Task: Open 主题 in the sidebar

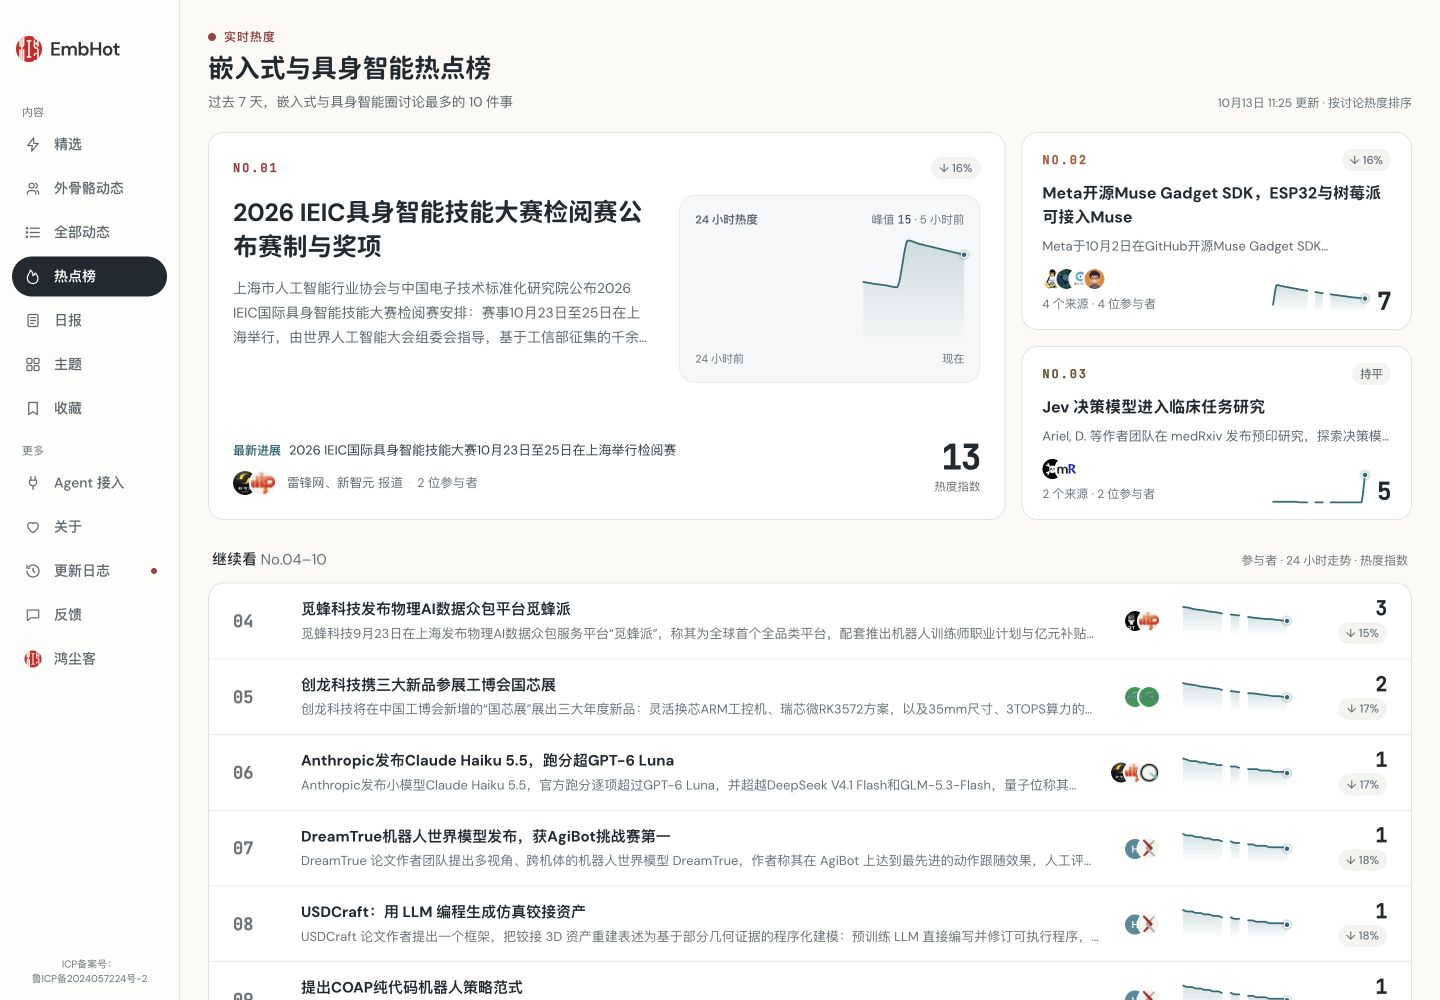Action: tap(89, 365)
